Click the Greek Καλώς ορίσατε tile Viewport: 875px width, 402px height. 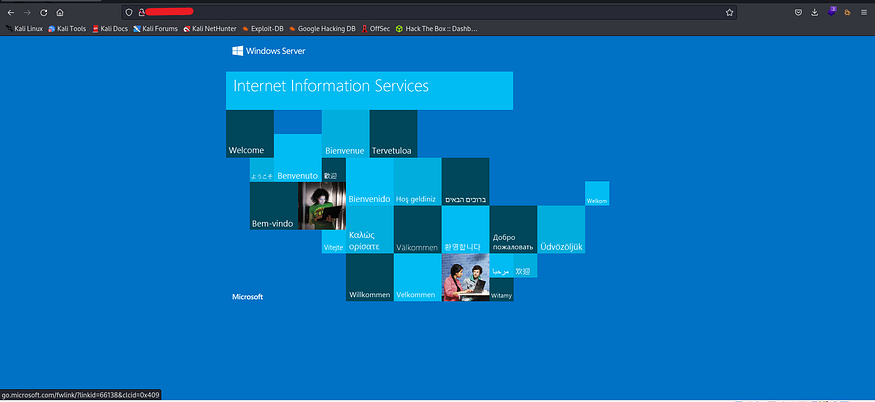(369, 230)
